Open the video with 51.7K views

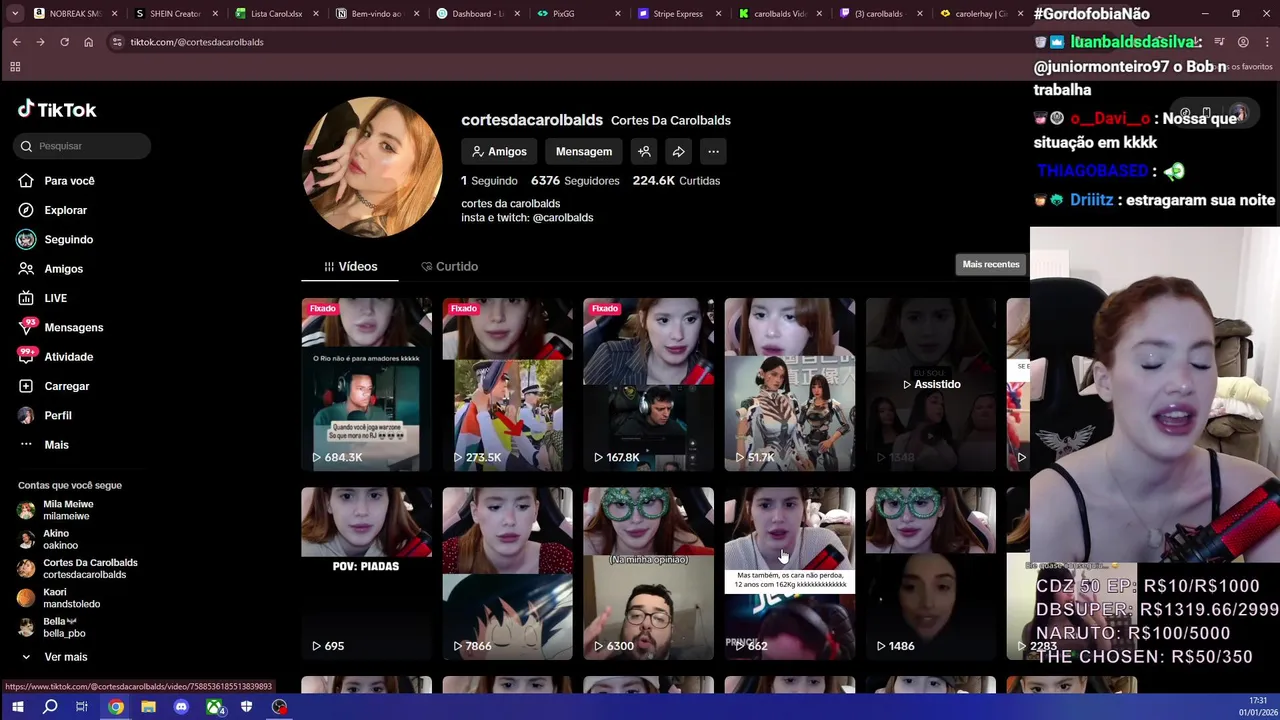(790, 384)
